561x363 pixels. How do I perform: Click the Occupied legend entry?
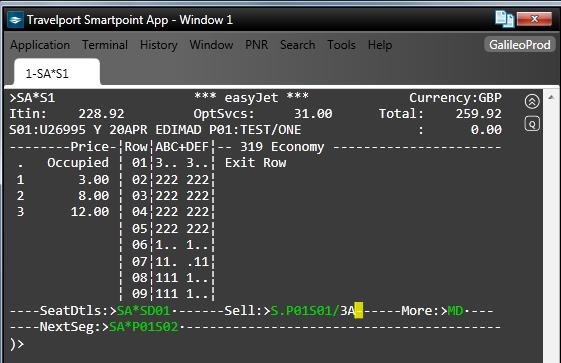(78, 163)
